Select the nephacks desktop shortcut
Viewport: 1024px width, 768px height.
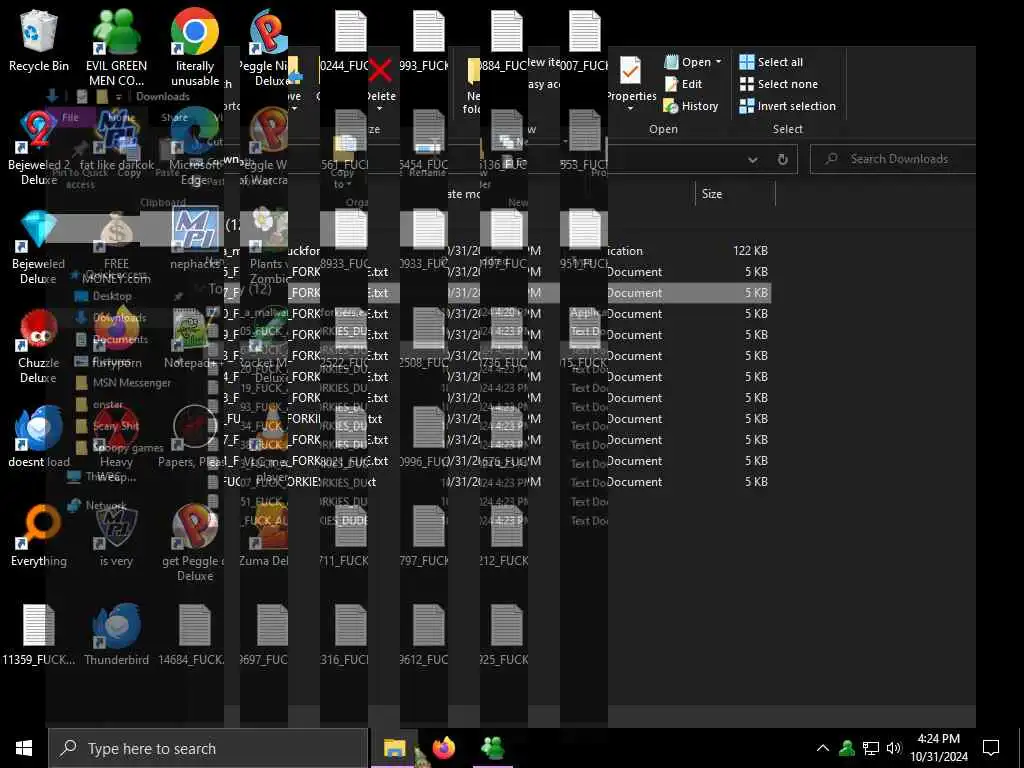pos(195,239)
